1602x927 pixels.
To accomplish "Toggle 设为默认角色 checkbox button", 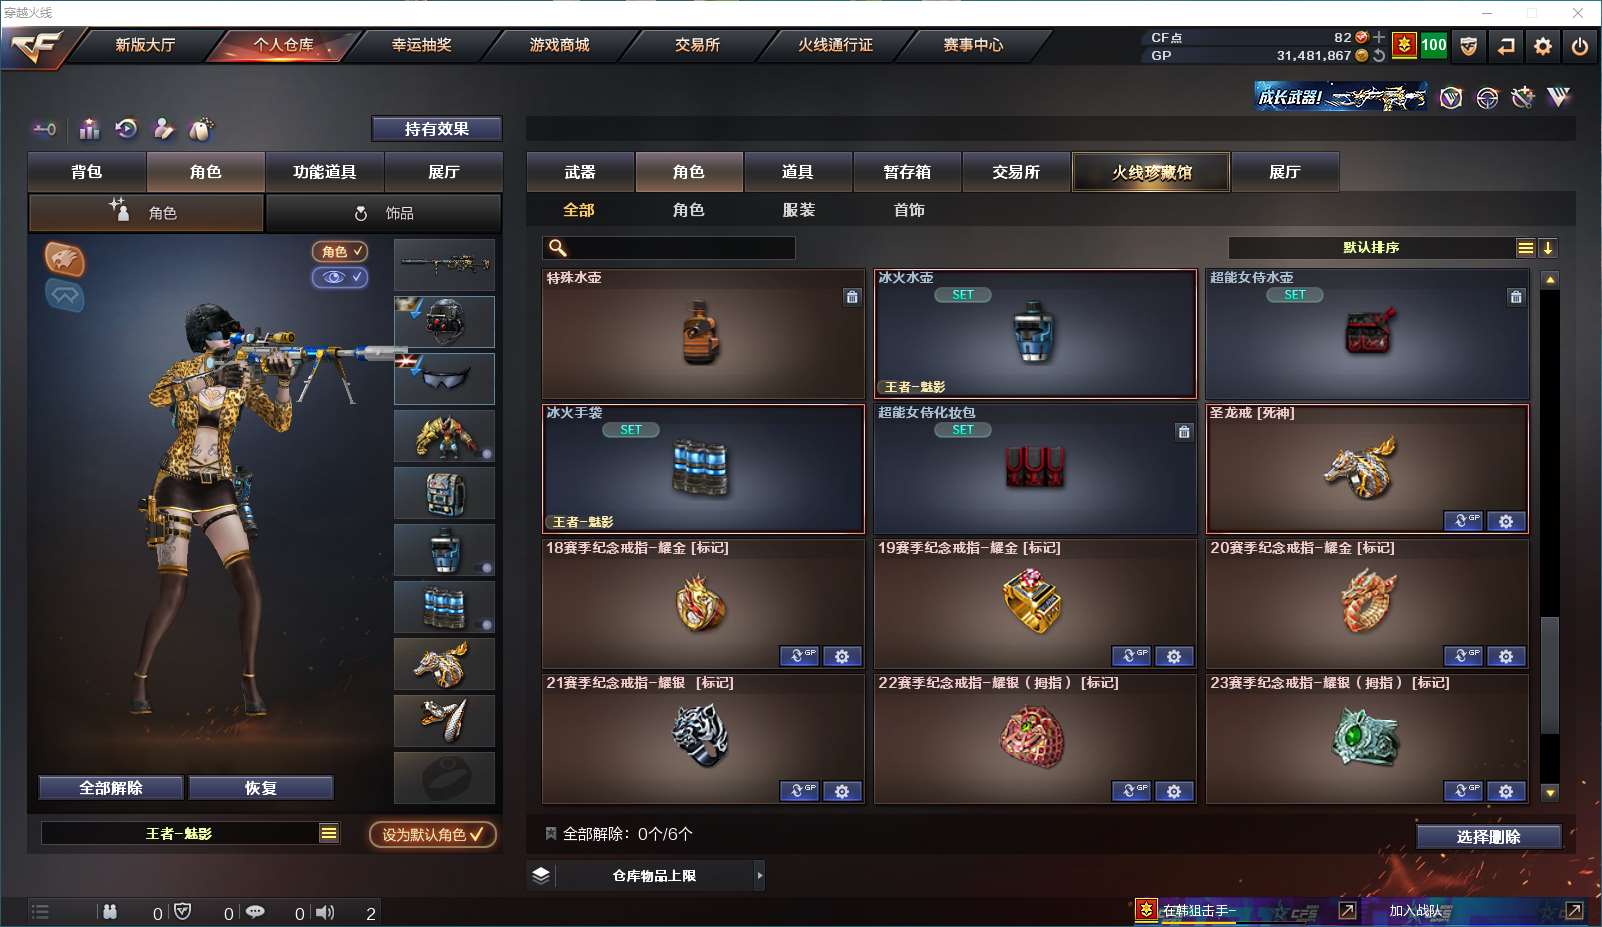I will (x=432, y=834).
